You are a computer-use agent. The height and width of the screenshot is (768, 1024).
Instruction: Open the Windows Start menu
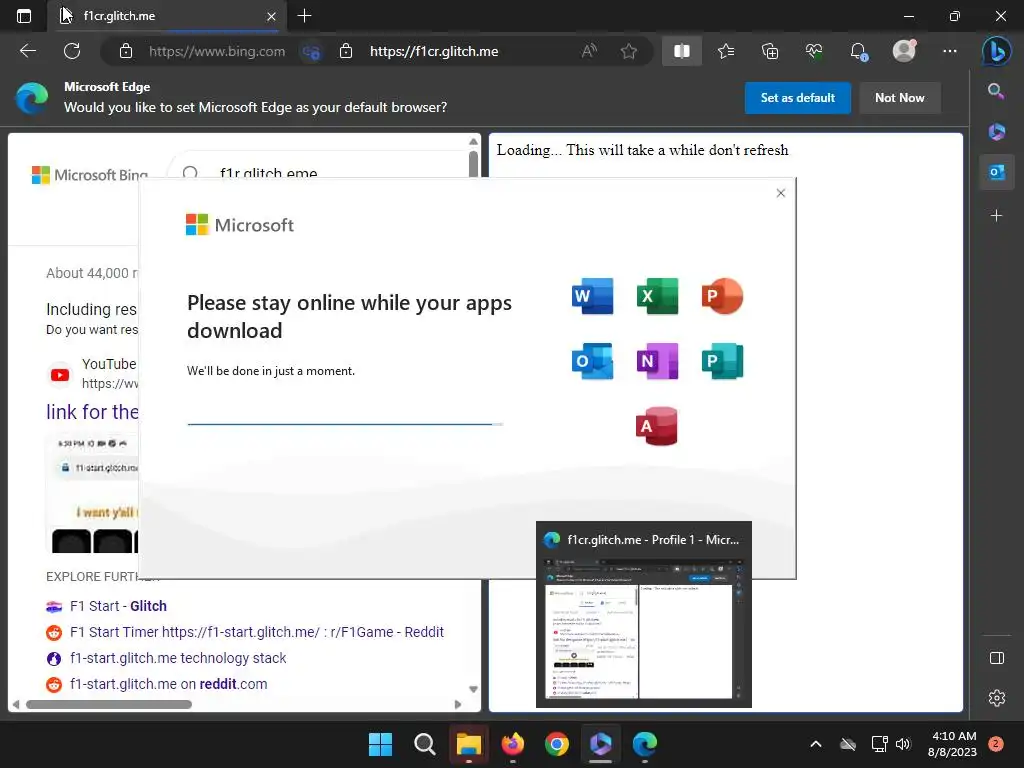(x=381, y=744)
